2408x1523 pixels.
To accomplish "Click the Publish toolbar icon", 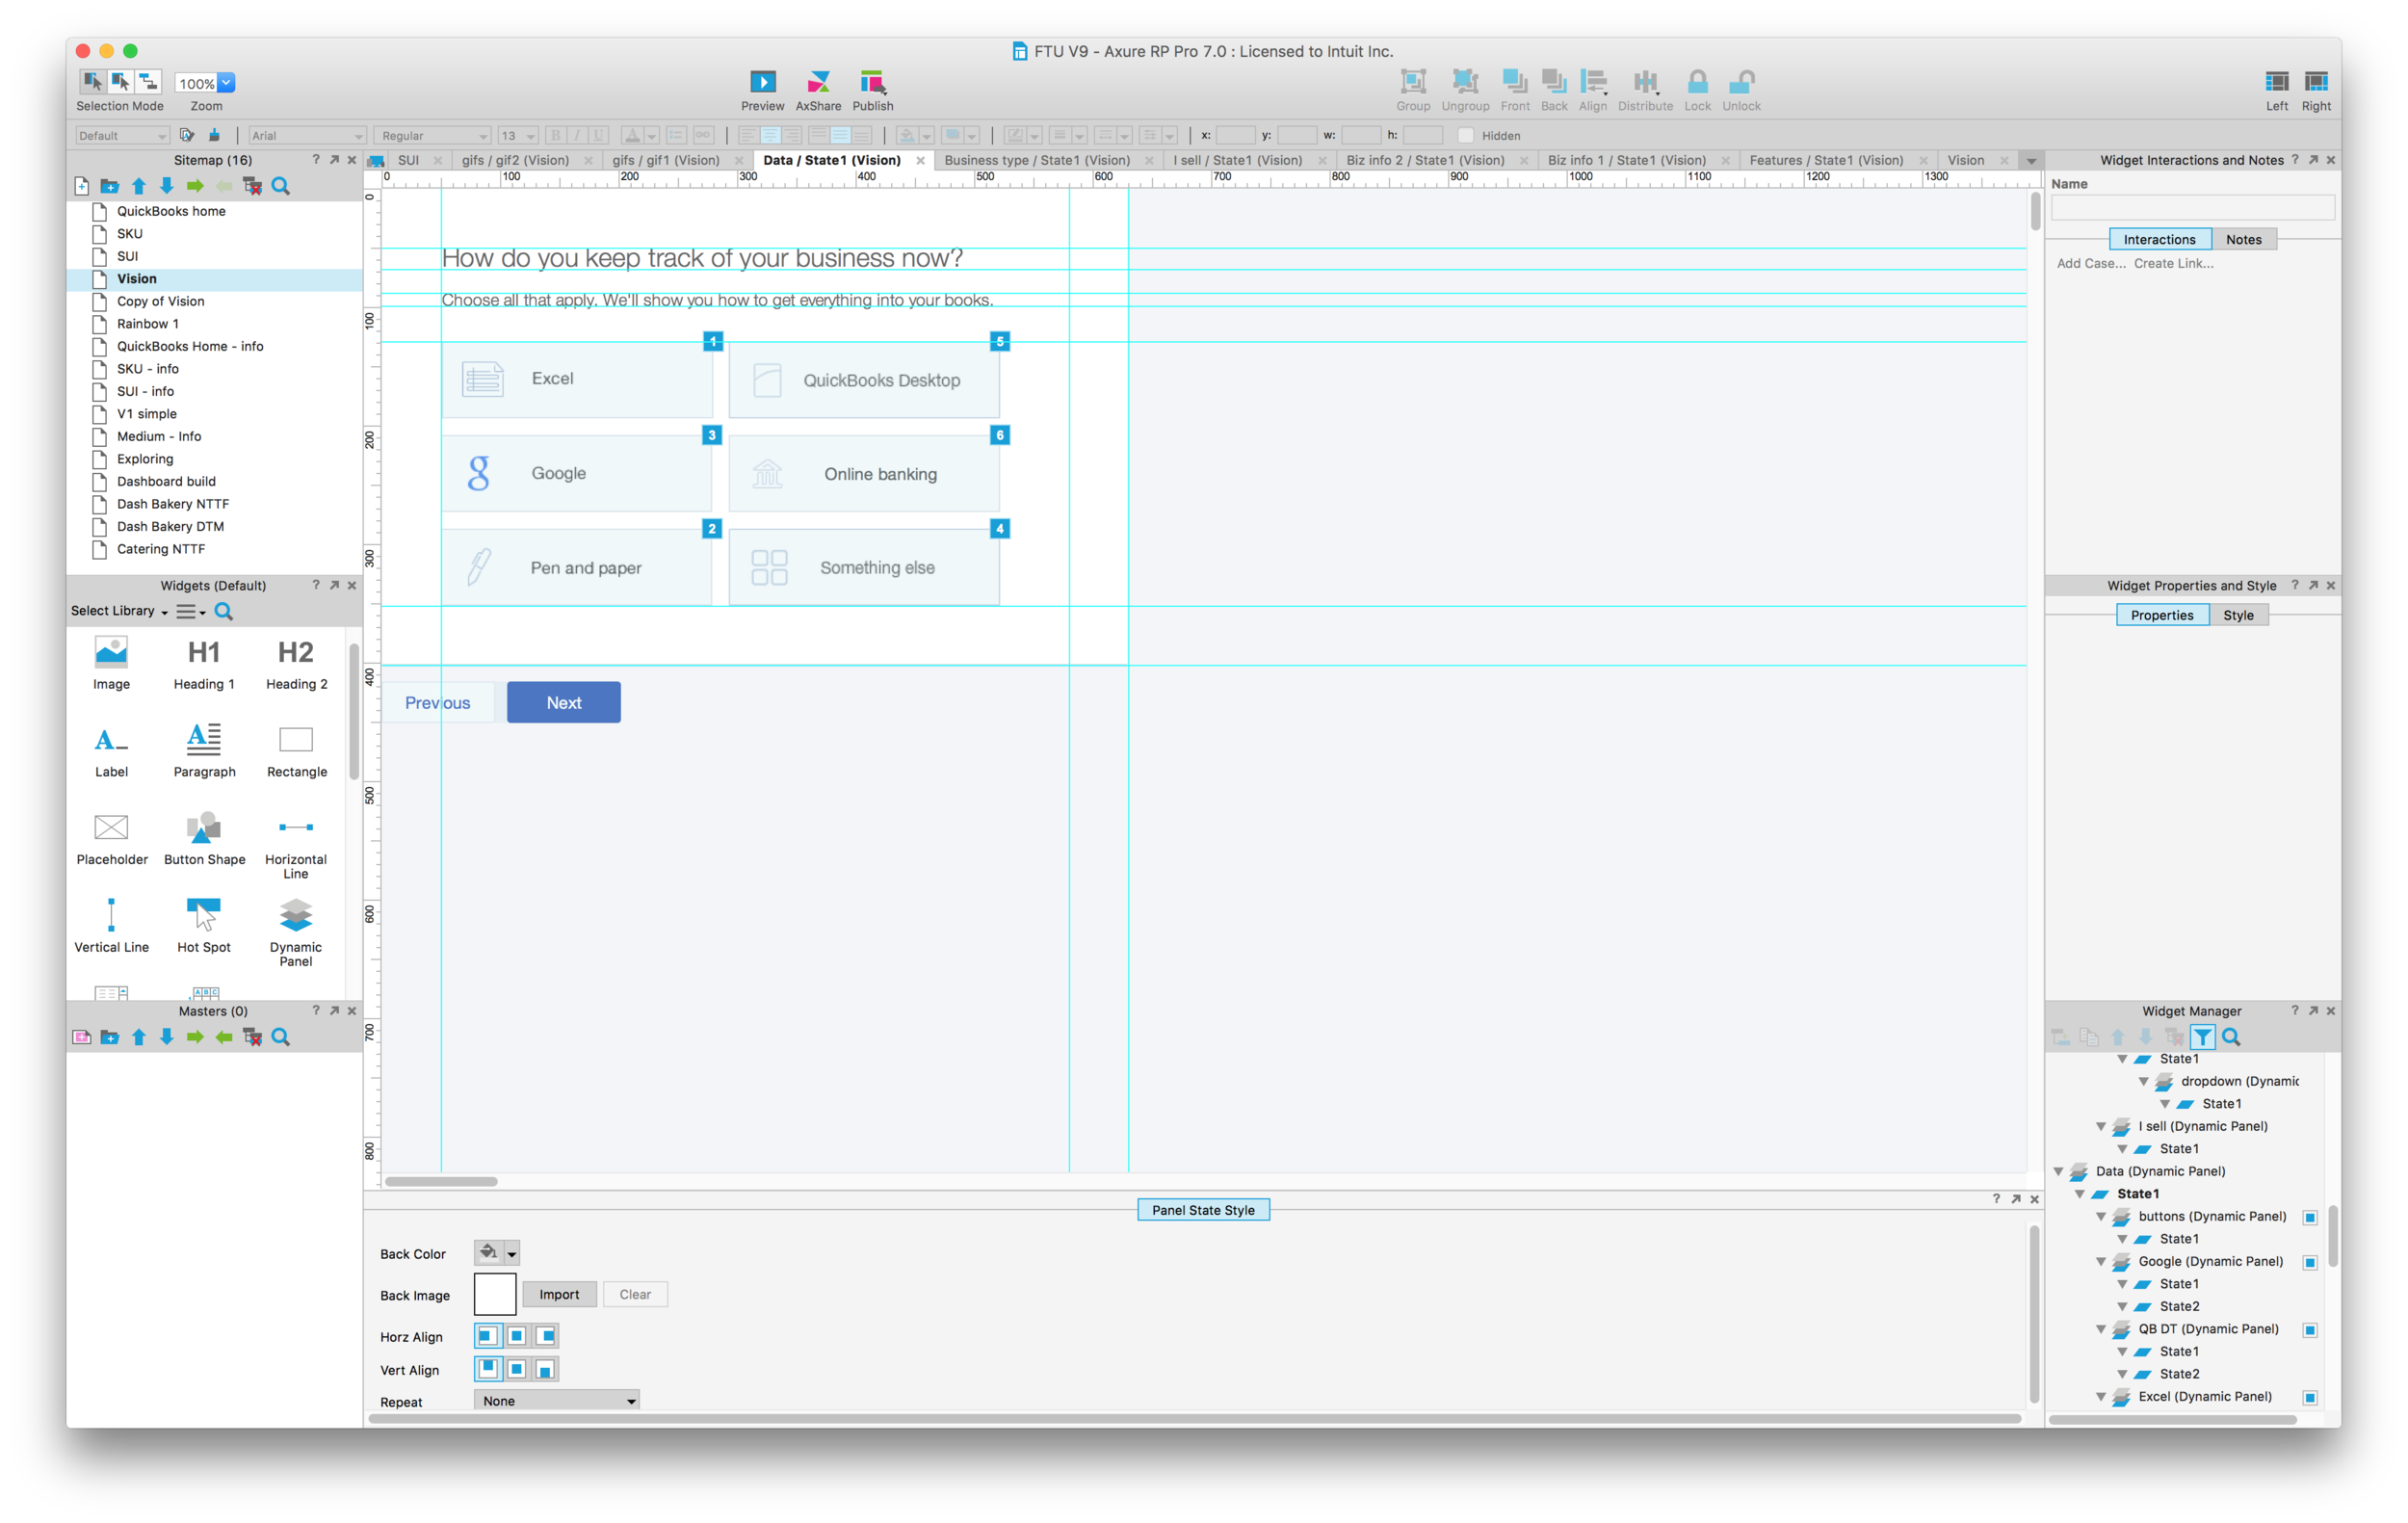I will point(872,82).
